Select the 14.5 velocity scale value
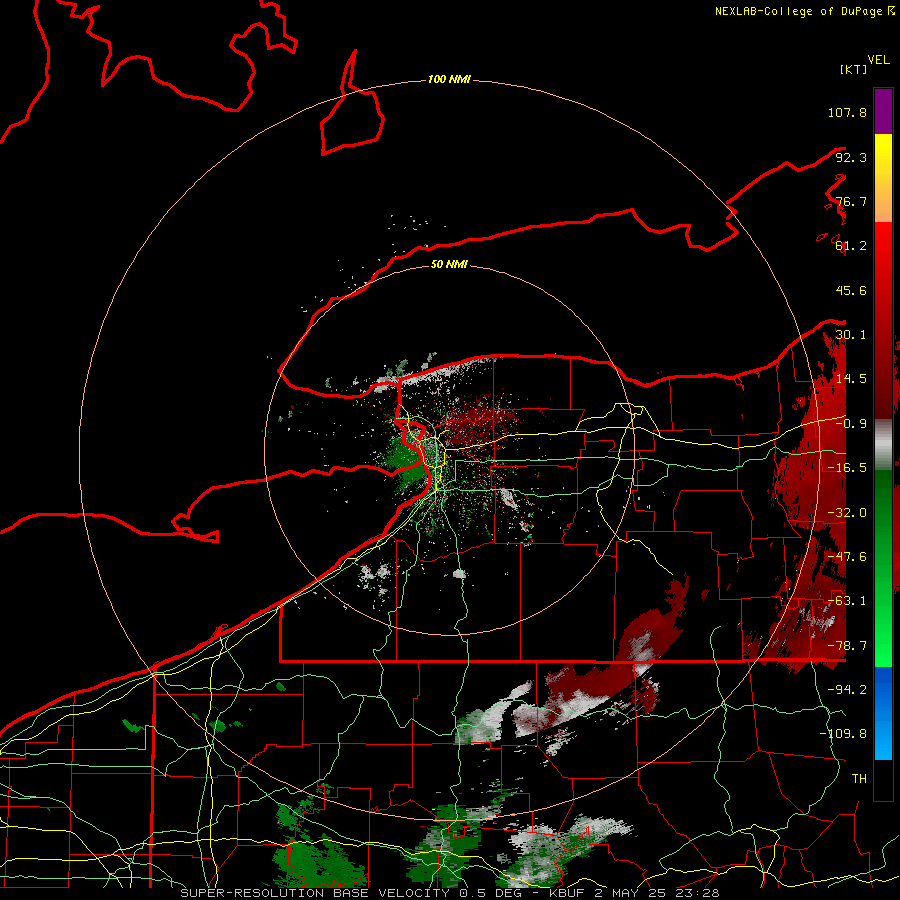The width and height of the screenshot is (900, 900). pyautogui.click(x=851, y=379)
